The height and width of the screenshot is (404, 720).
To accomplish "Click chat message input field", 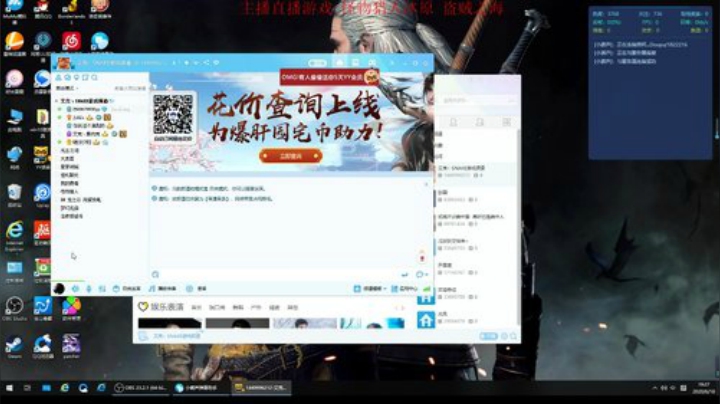I will [280, 275].
